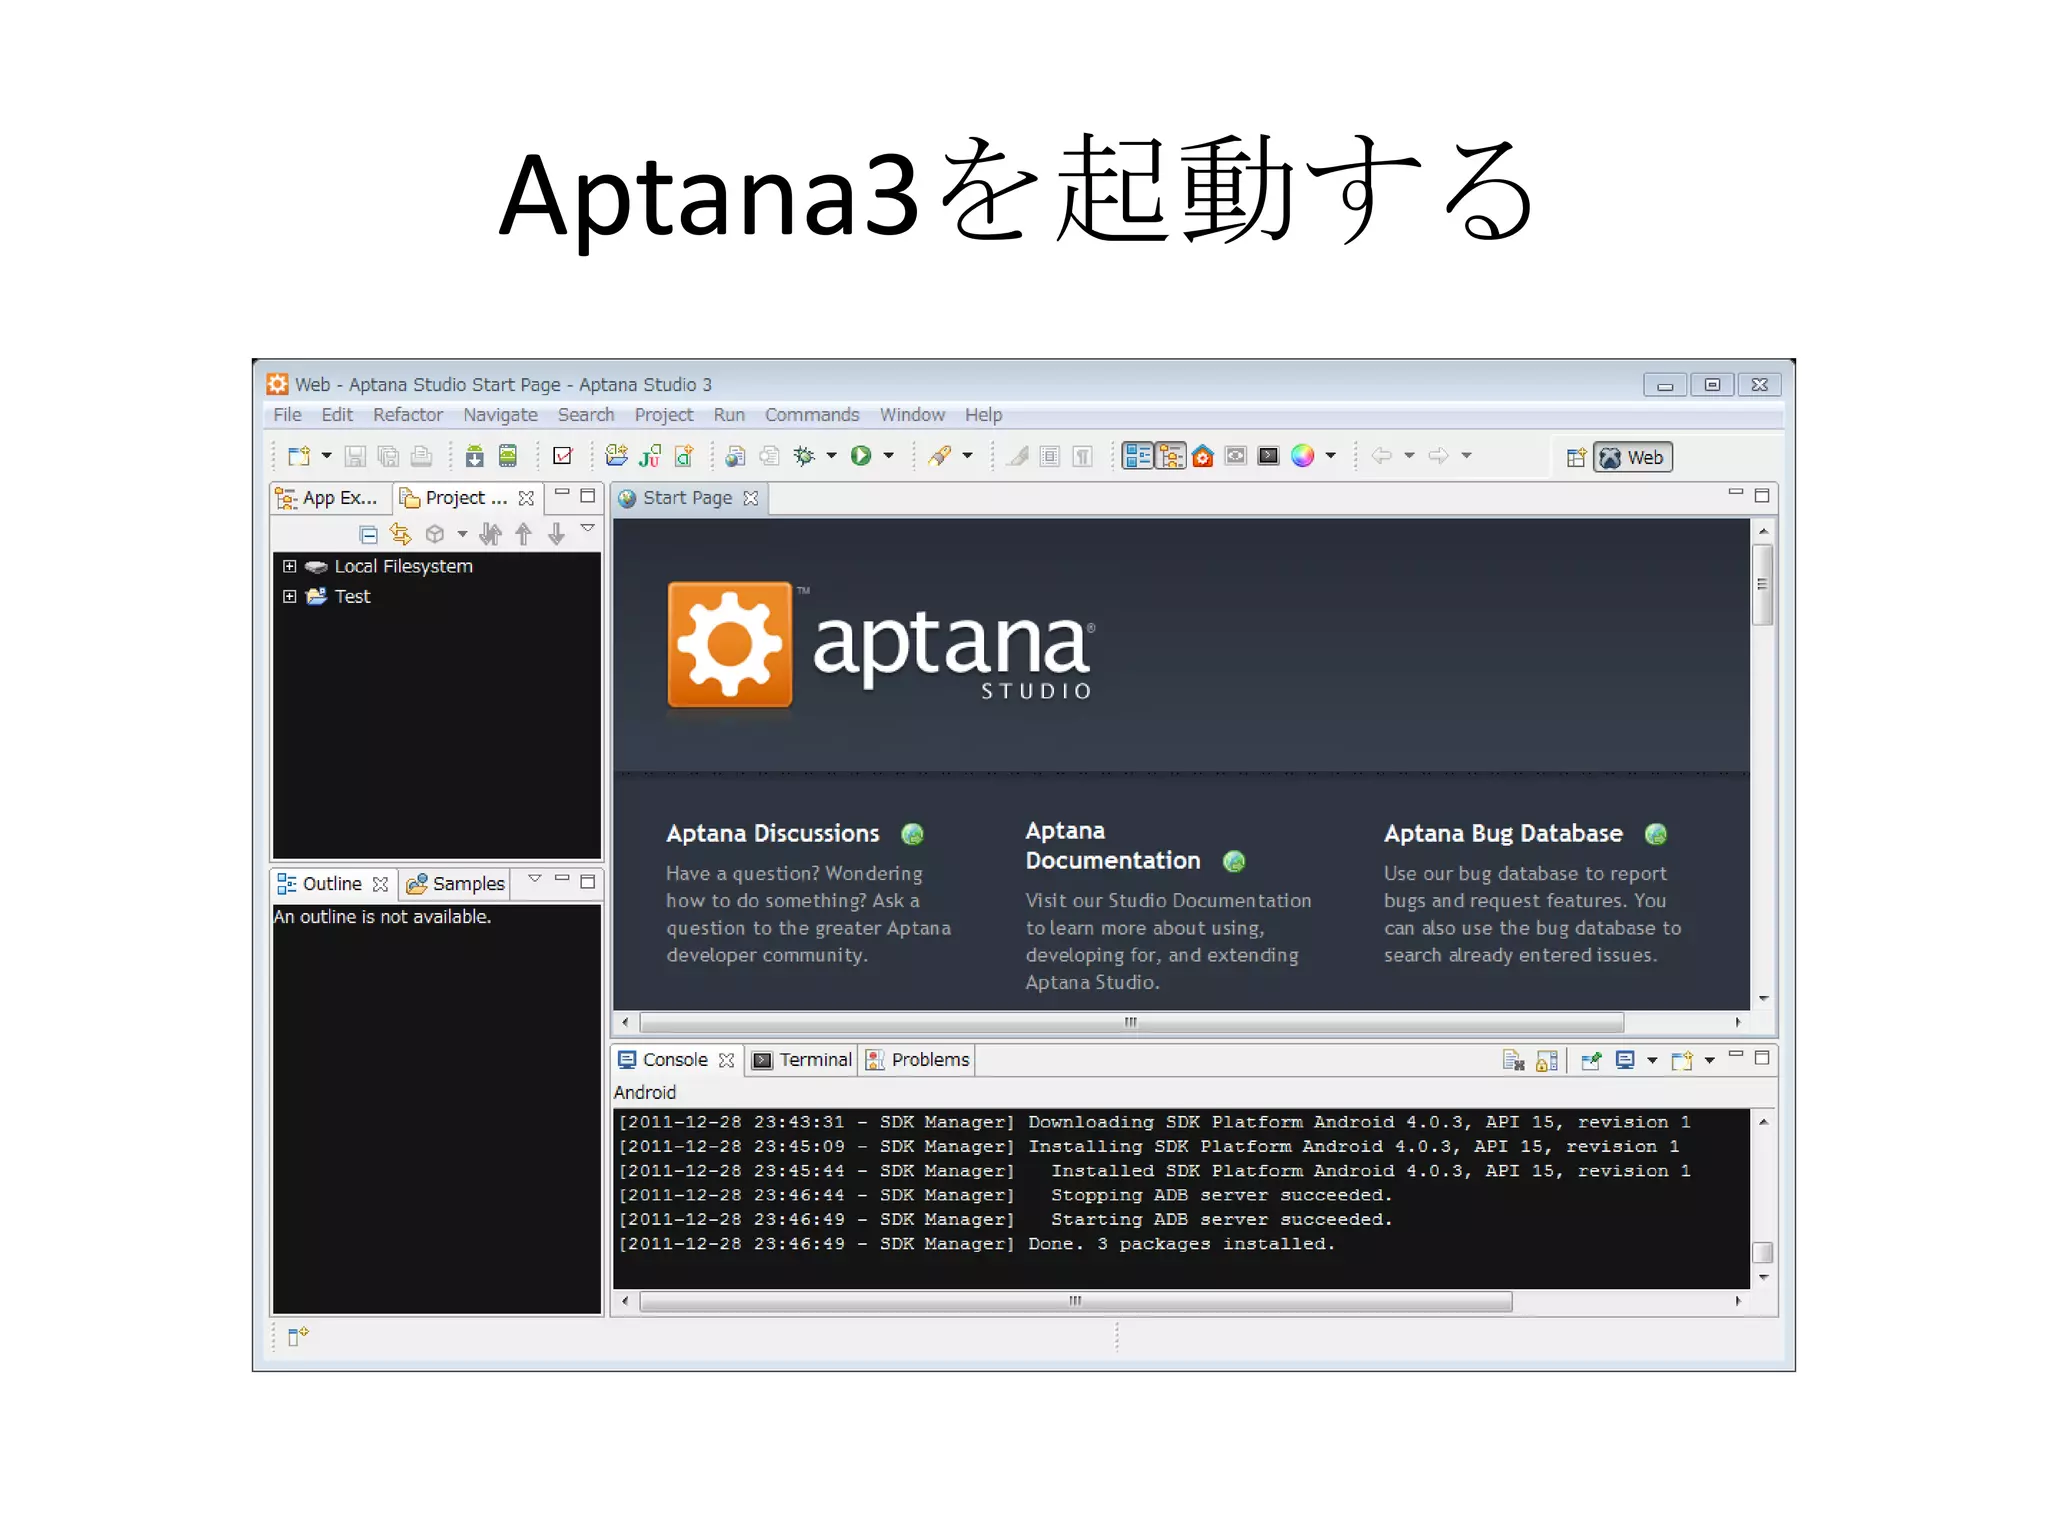Switch to the Samples tab
This screenshot has width=2048, height=1536.
pyautogui.click(x=456, y=884)
